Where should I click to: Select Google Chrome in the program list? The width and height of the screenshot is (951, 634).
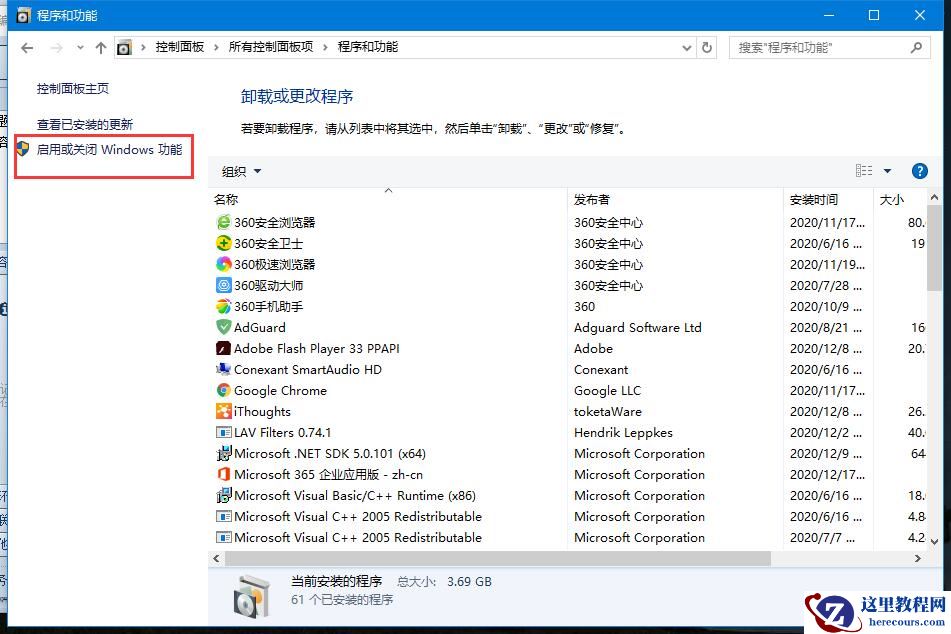[x=283, y=390]
